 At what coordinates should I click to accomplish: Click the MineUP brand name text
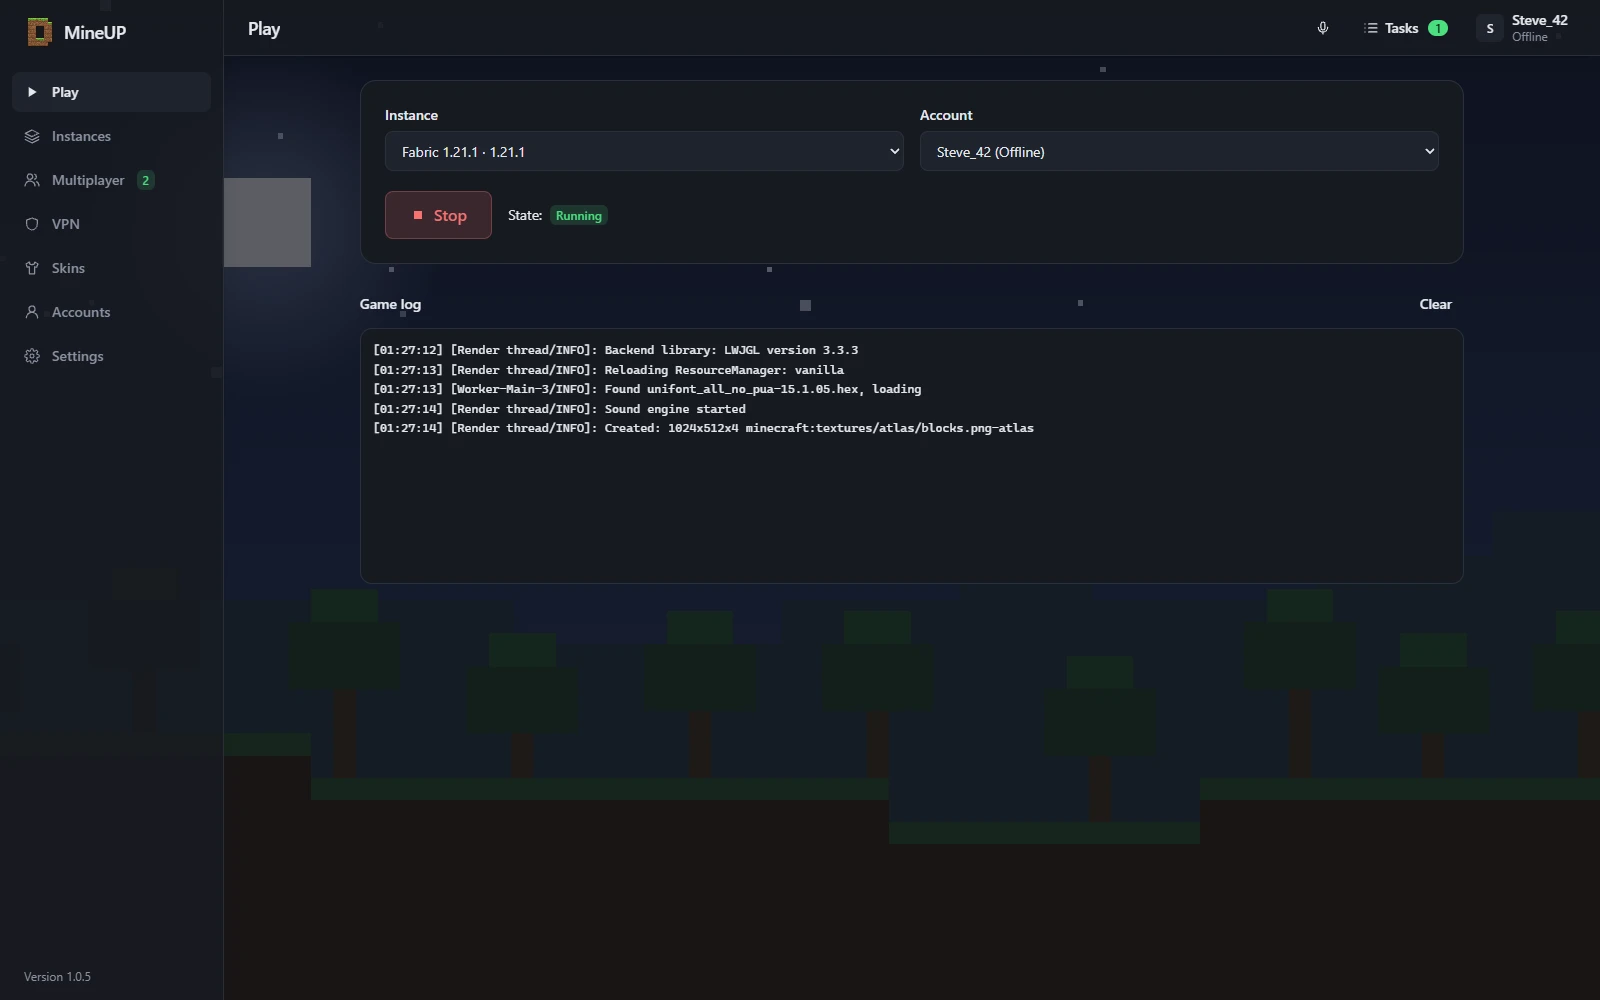pos(95,32)
